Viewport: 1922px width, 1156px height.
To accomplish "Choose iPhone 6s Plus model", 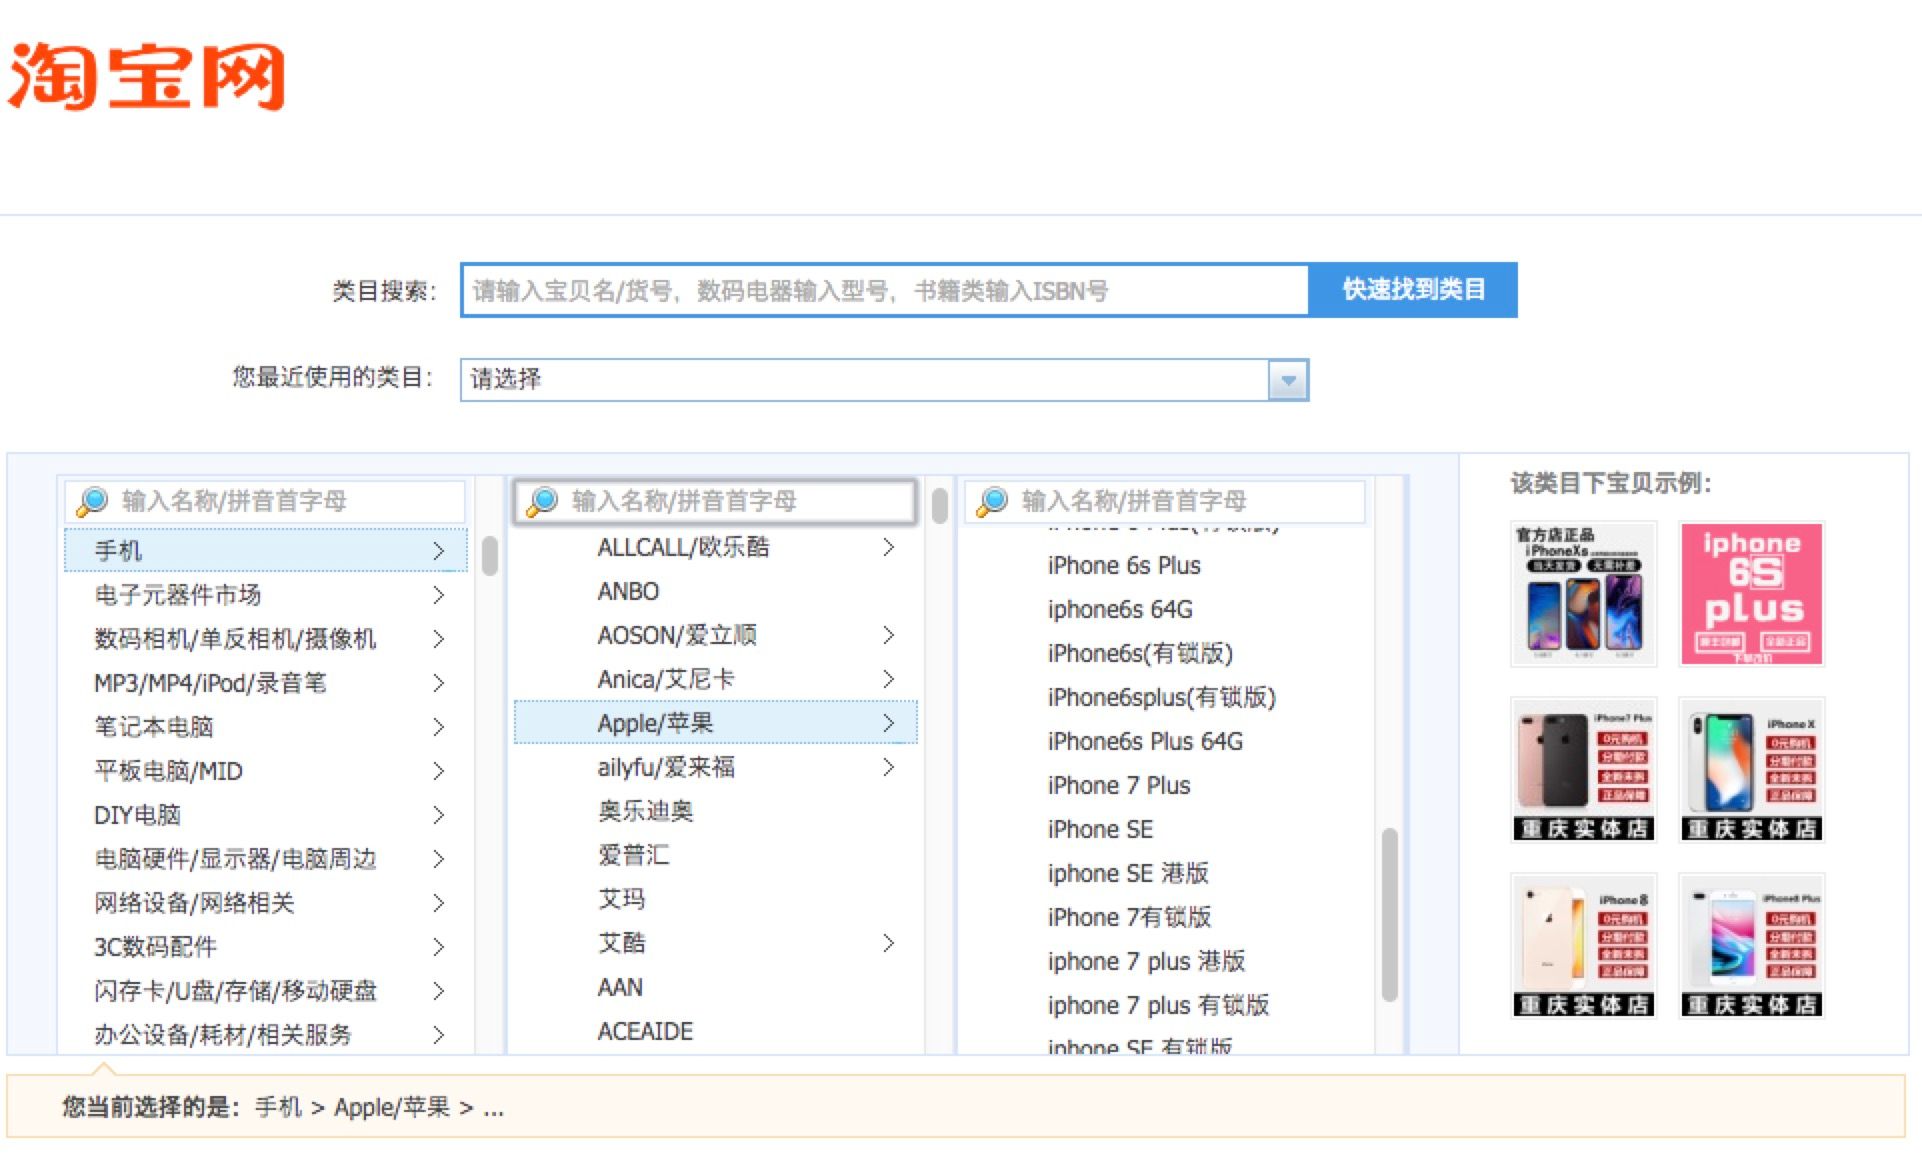I will point(1166,565).
